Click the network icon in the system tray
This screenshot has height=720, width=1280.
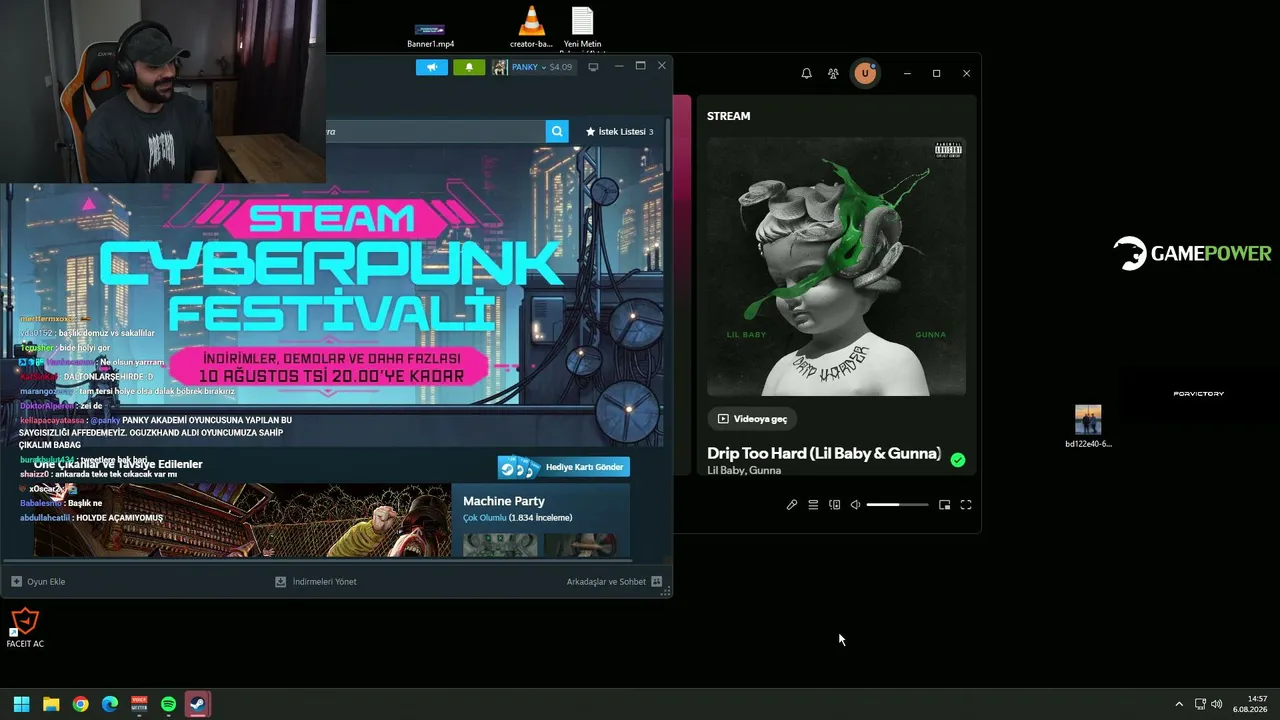pos(1200,704)
